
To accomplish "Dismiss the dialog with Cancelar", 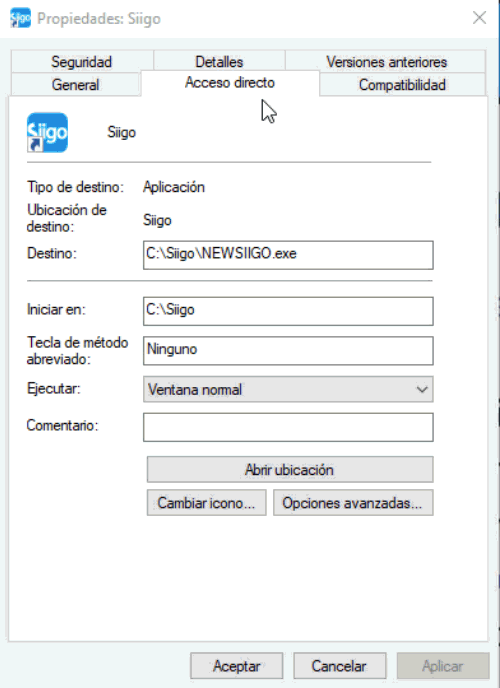I will [339, 666].
